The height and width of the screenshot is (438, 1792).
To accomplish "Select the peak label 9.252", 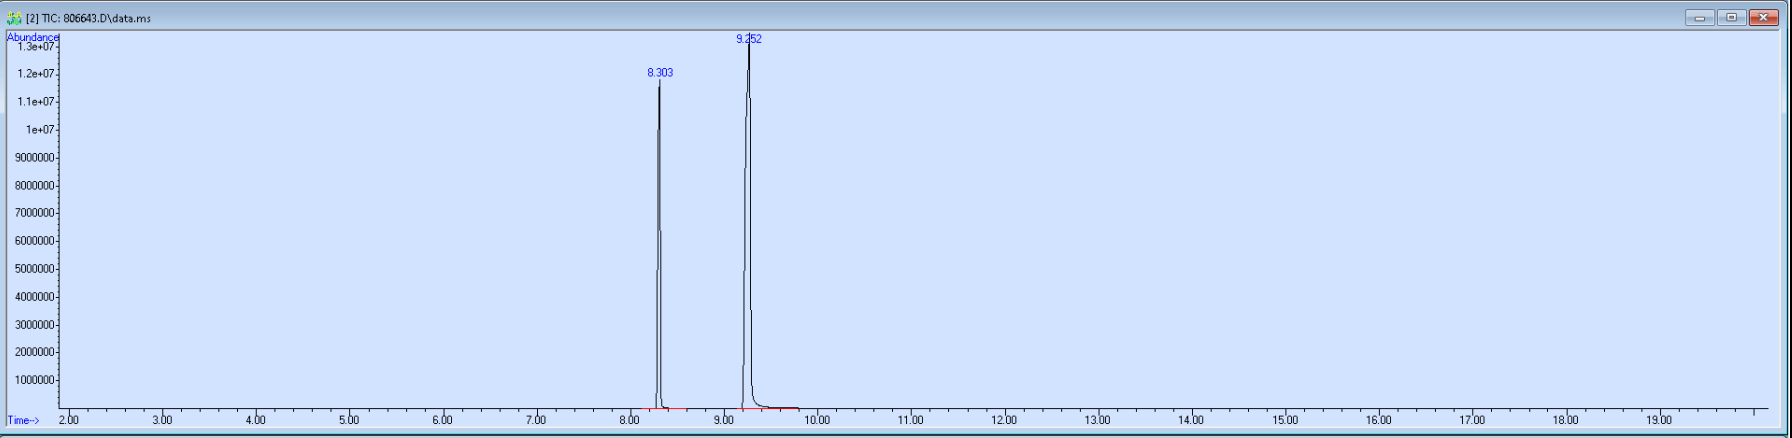I will 749,39.
